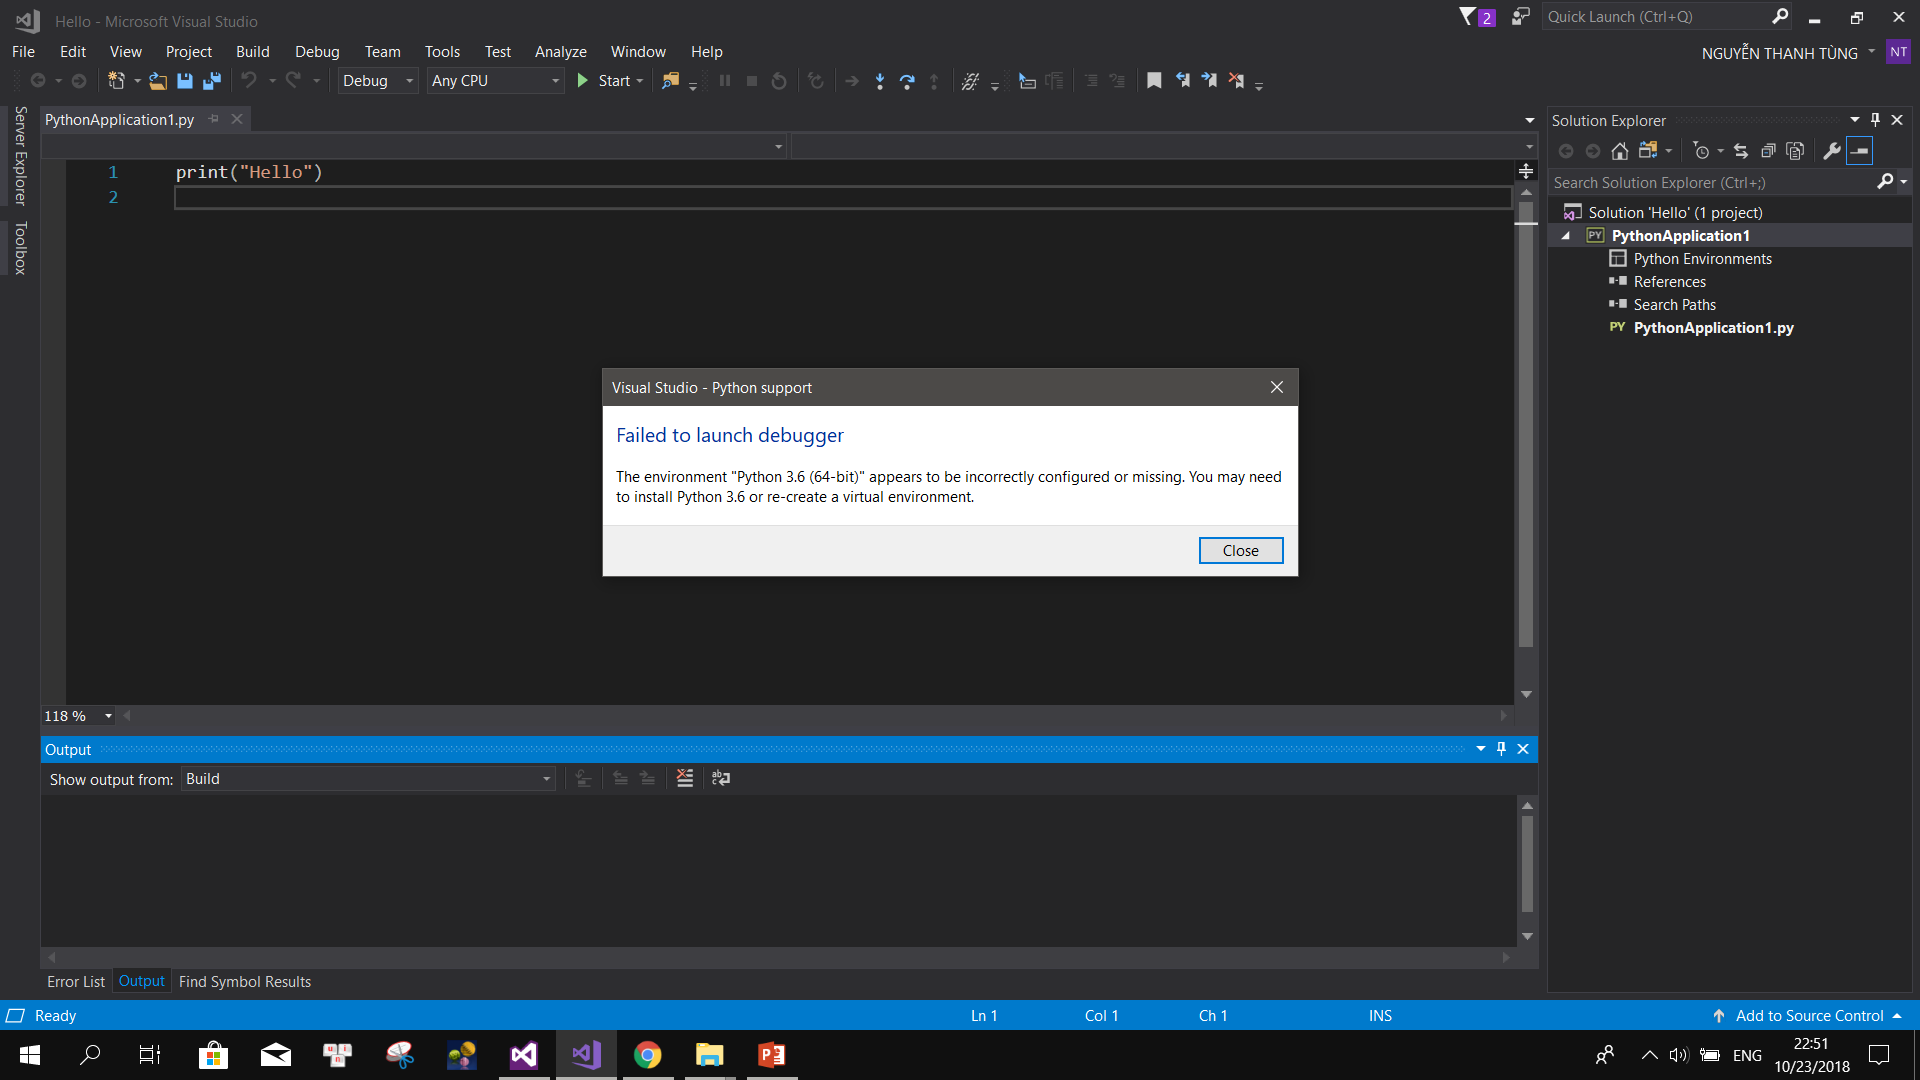This screenshot has width=1920, height=1080.
Task: Toggle Word Wrap in the Output panel
Action: 721,778
